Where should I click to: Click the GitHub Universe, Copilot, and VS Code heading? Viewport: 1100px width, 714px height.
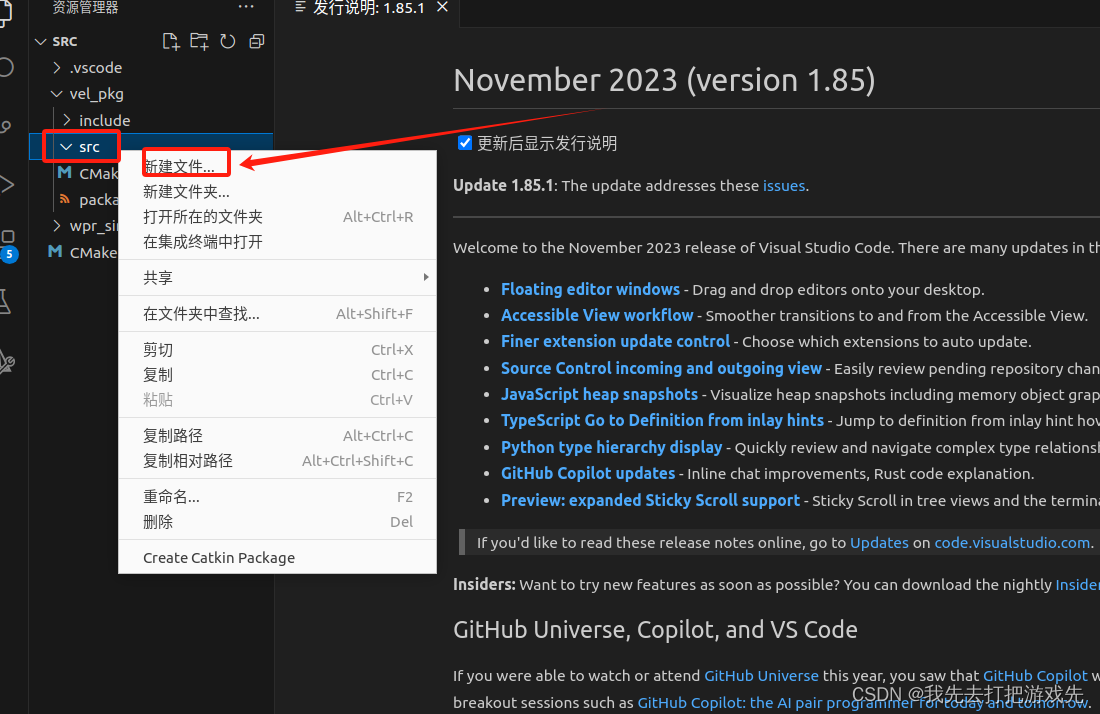(655, 629)
